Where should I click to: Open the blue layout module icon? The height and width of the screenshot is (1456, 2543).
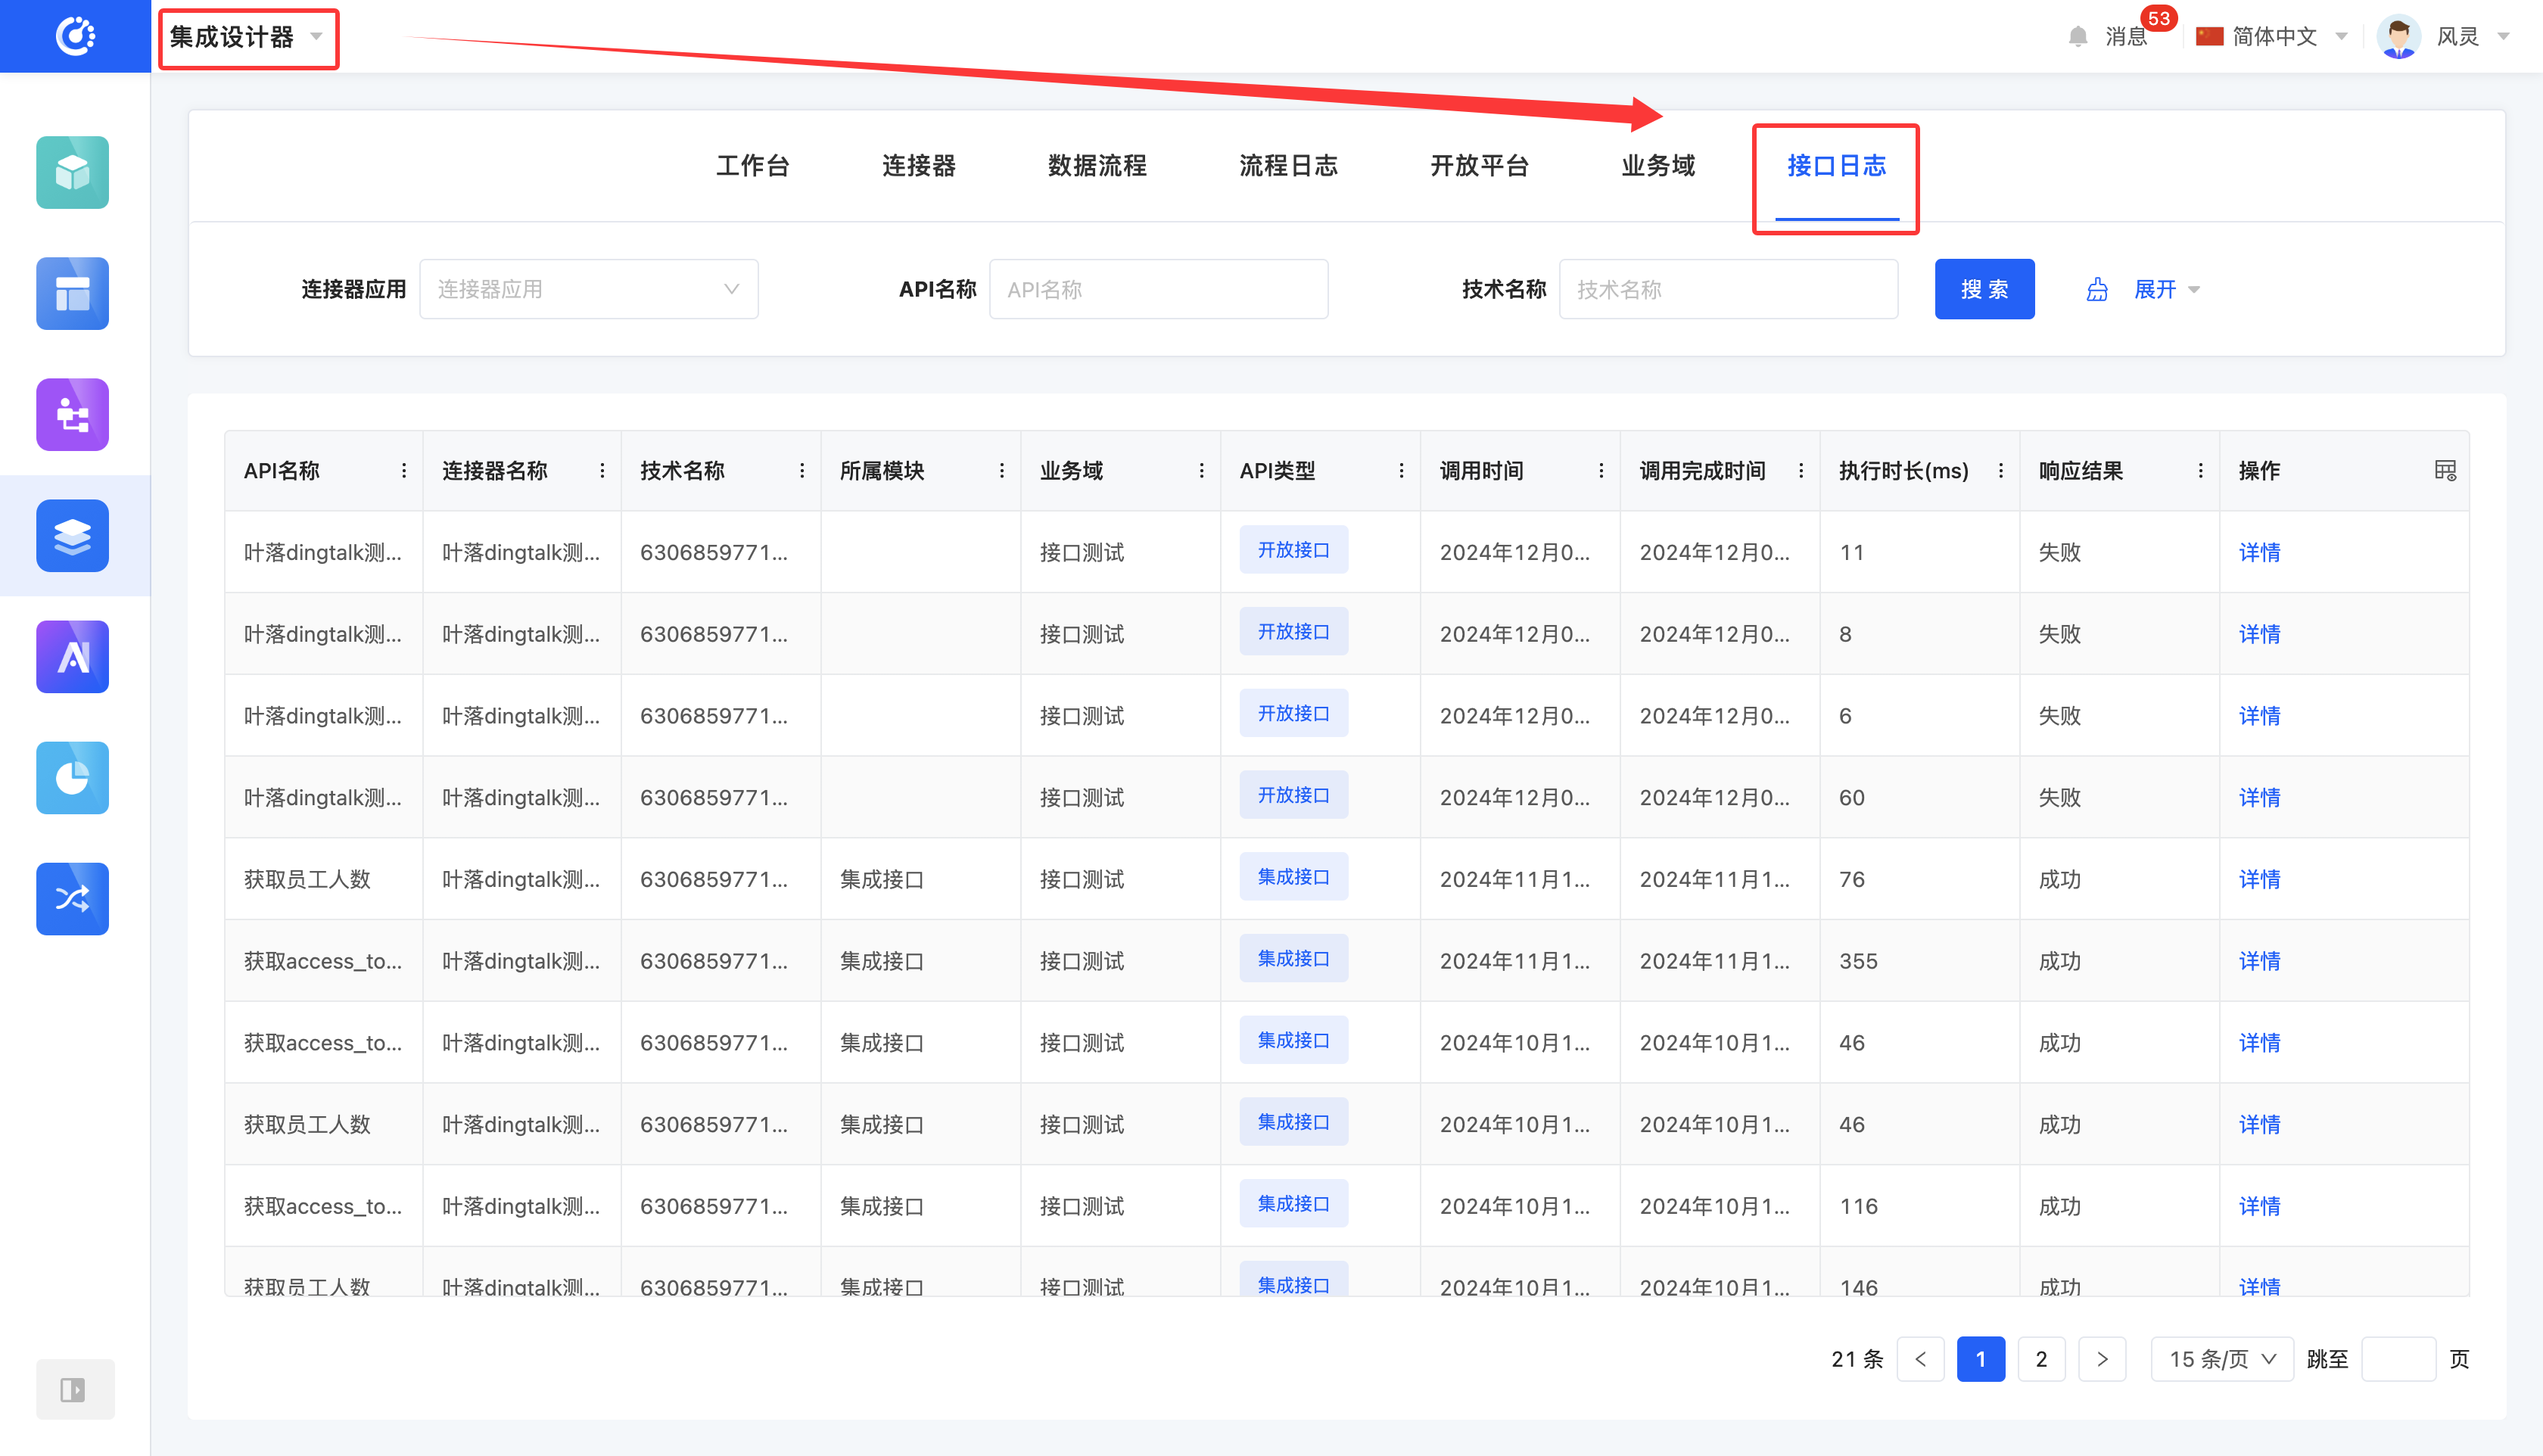coord(72,293)
